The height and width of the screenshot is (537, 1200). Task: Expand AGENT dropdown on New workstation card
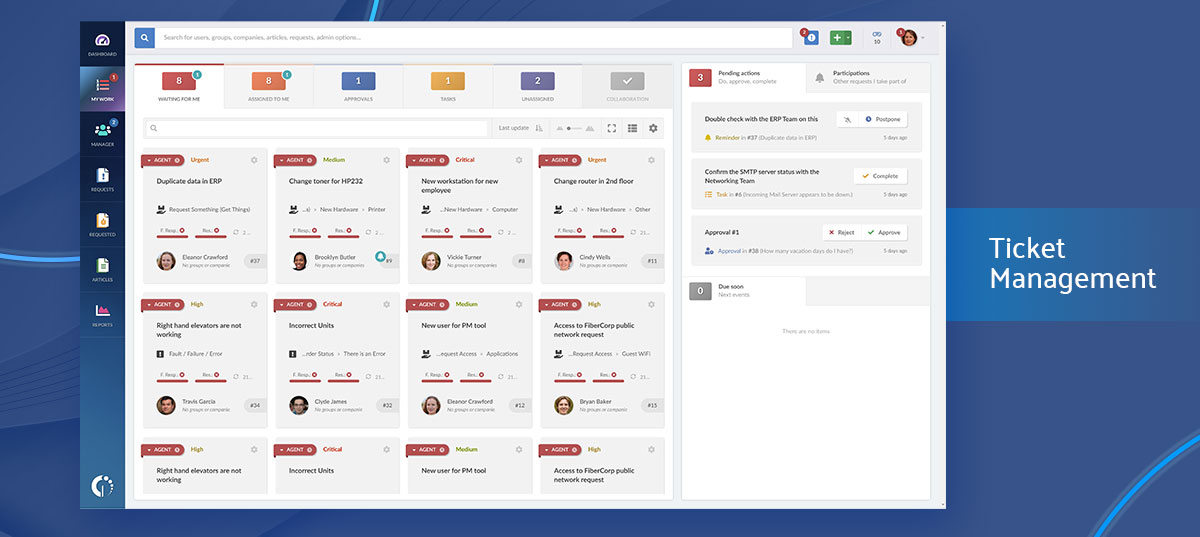[x=413, y=160]
